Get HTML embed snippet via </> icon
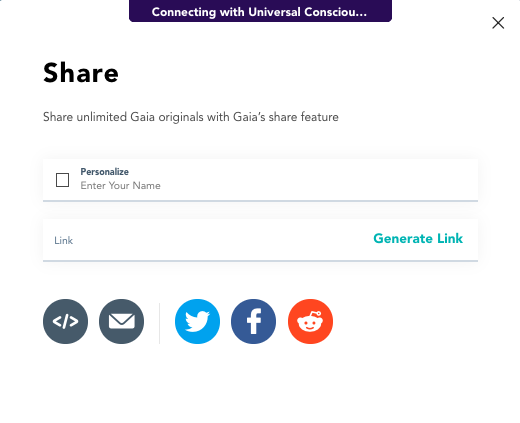 pos(65,321)
